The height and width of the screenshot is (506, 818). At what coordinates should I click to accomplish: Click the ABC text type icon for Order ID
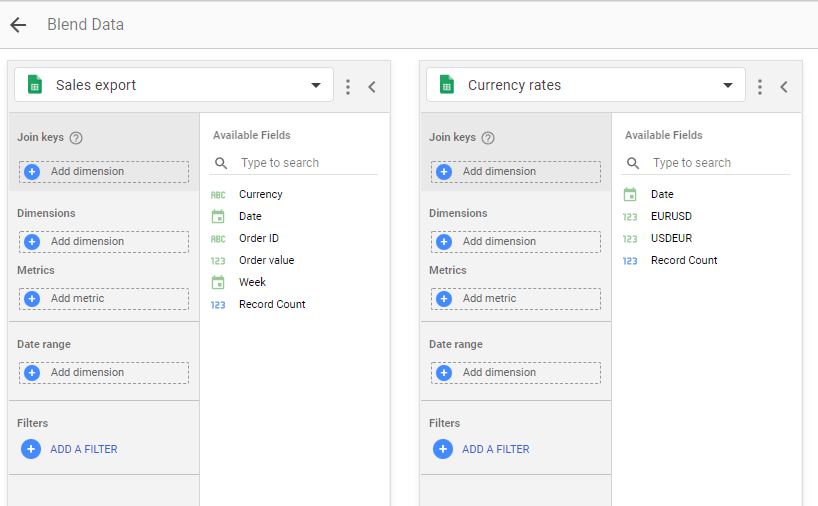[218, 239]
